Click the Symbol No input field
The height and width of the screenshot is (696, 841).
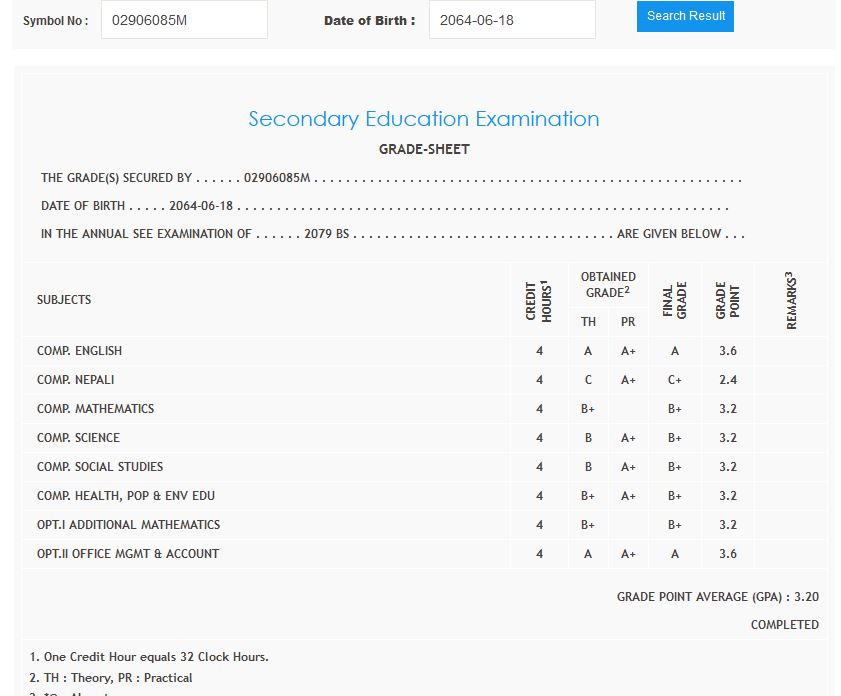[x=184, y=20]
